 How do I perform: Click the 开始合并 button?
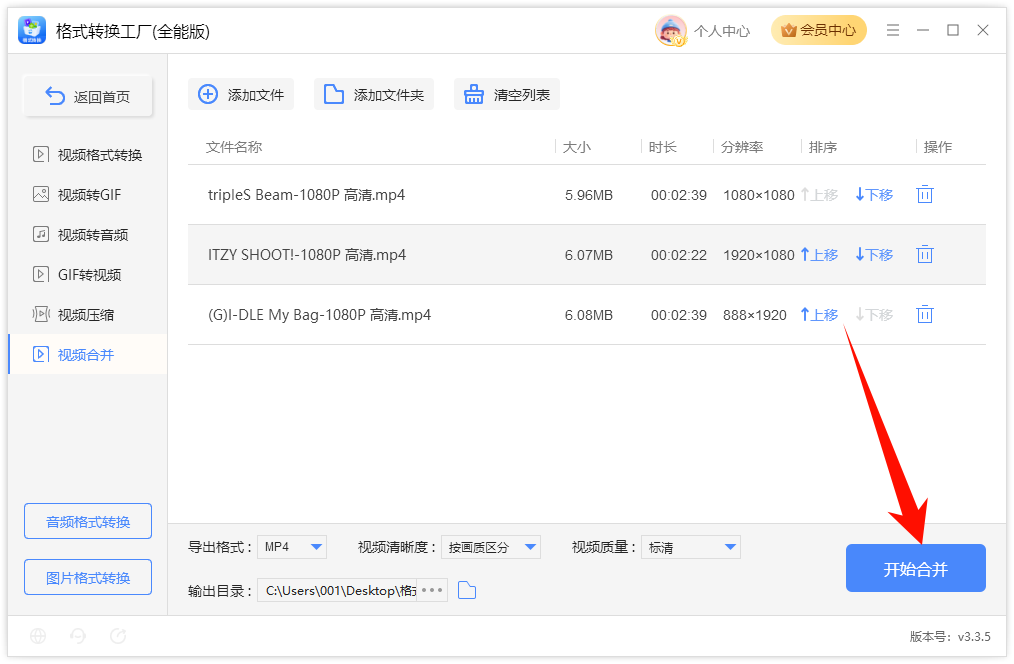pyautogui.click(x=916, y=568)
